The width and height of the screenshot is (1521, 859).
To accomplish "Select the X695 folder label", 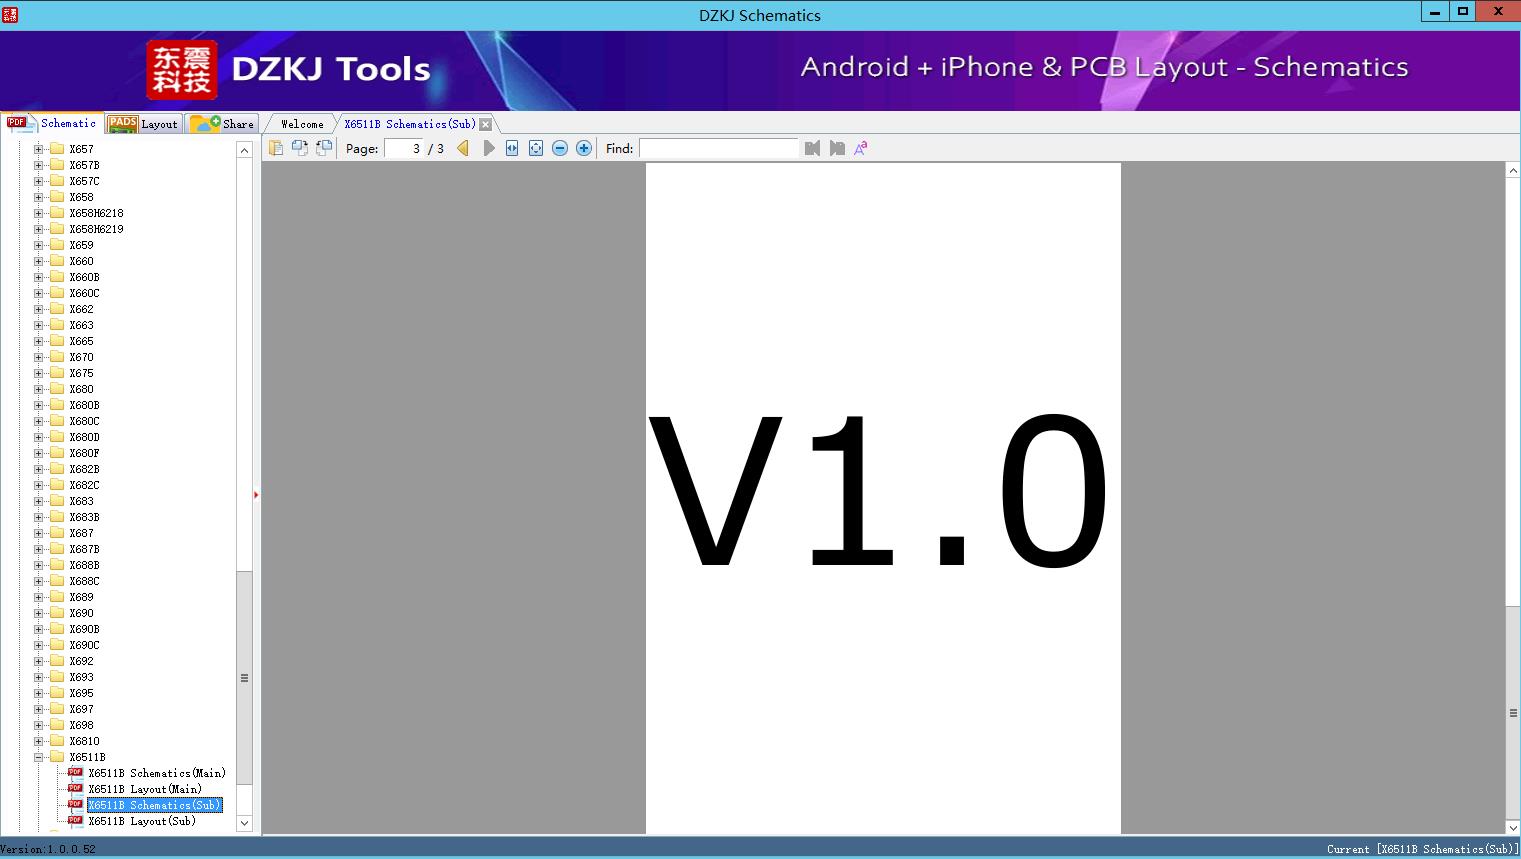I will [81, 693].
